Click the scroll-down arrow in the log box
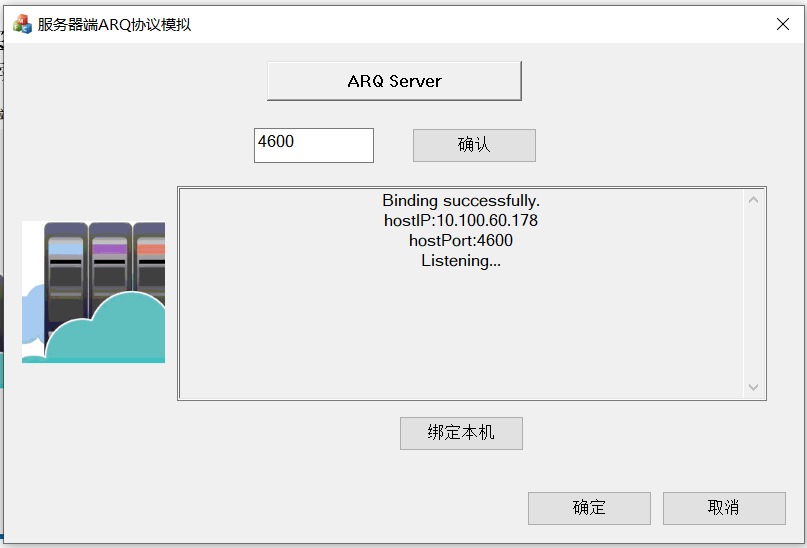 [753, 387]
